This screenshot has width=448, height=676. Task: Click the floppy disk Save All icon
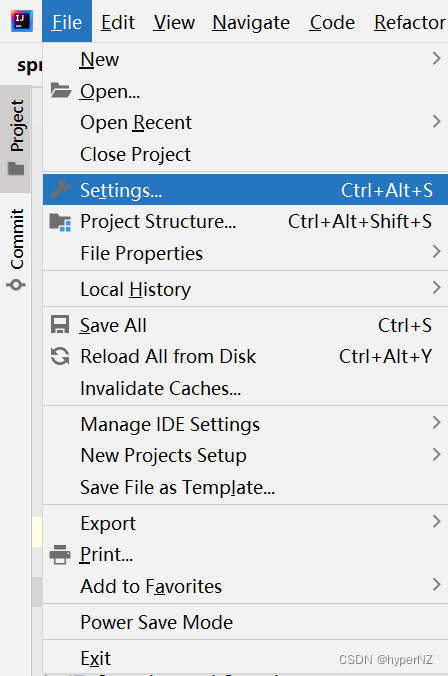point(60,325)
